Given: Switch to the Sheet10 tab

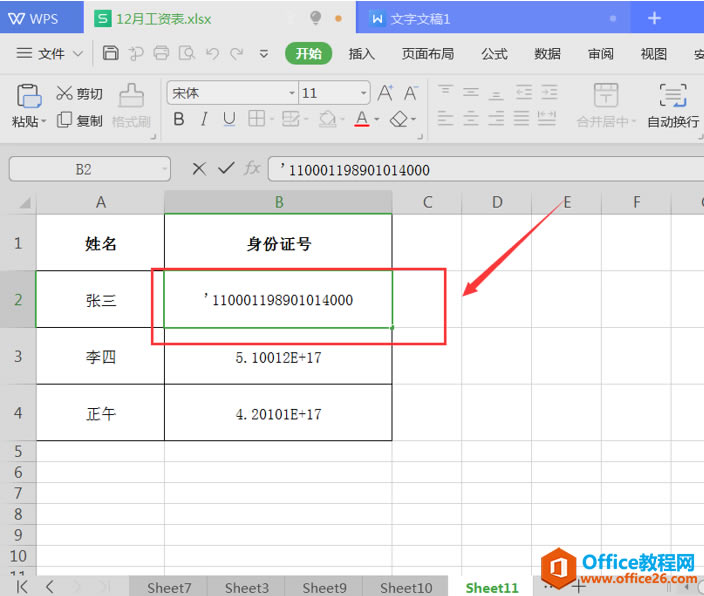Looking at the screenshot, I should point(406,587).
